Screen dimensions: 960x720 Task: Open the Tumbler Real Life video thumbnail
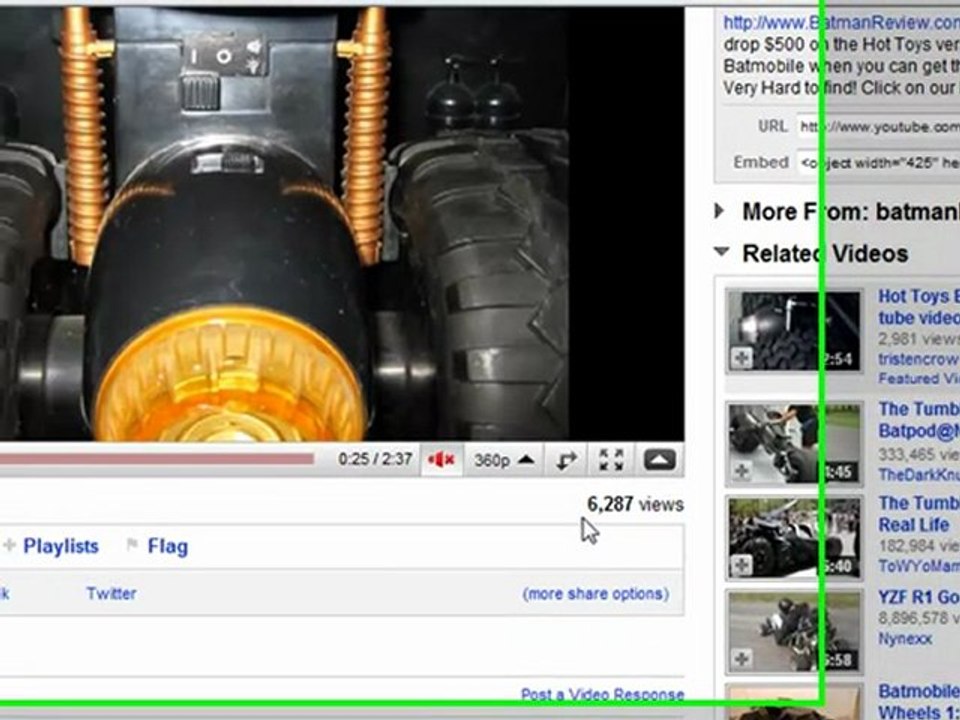(x=795, y=538)
